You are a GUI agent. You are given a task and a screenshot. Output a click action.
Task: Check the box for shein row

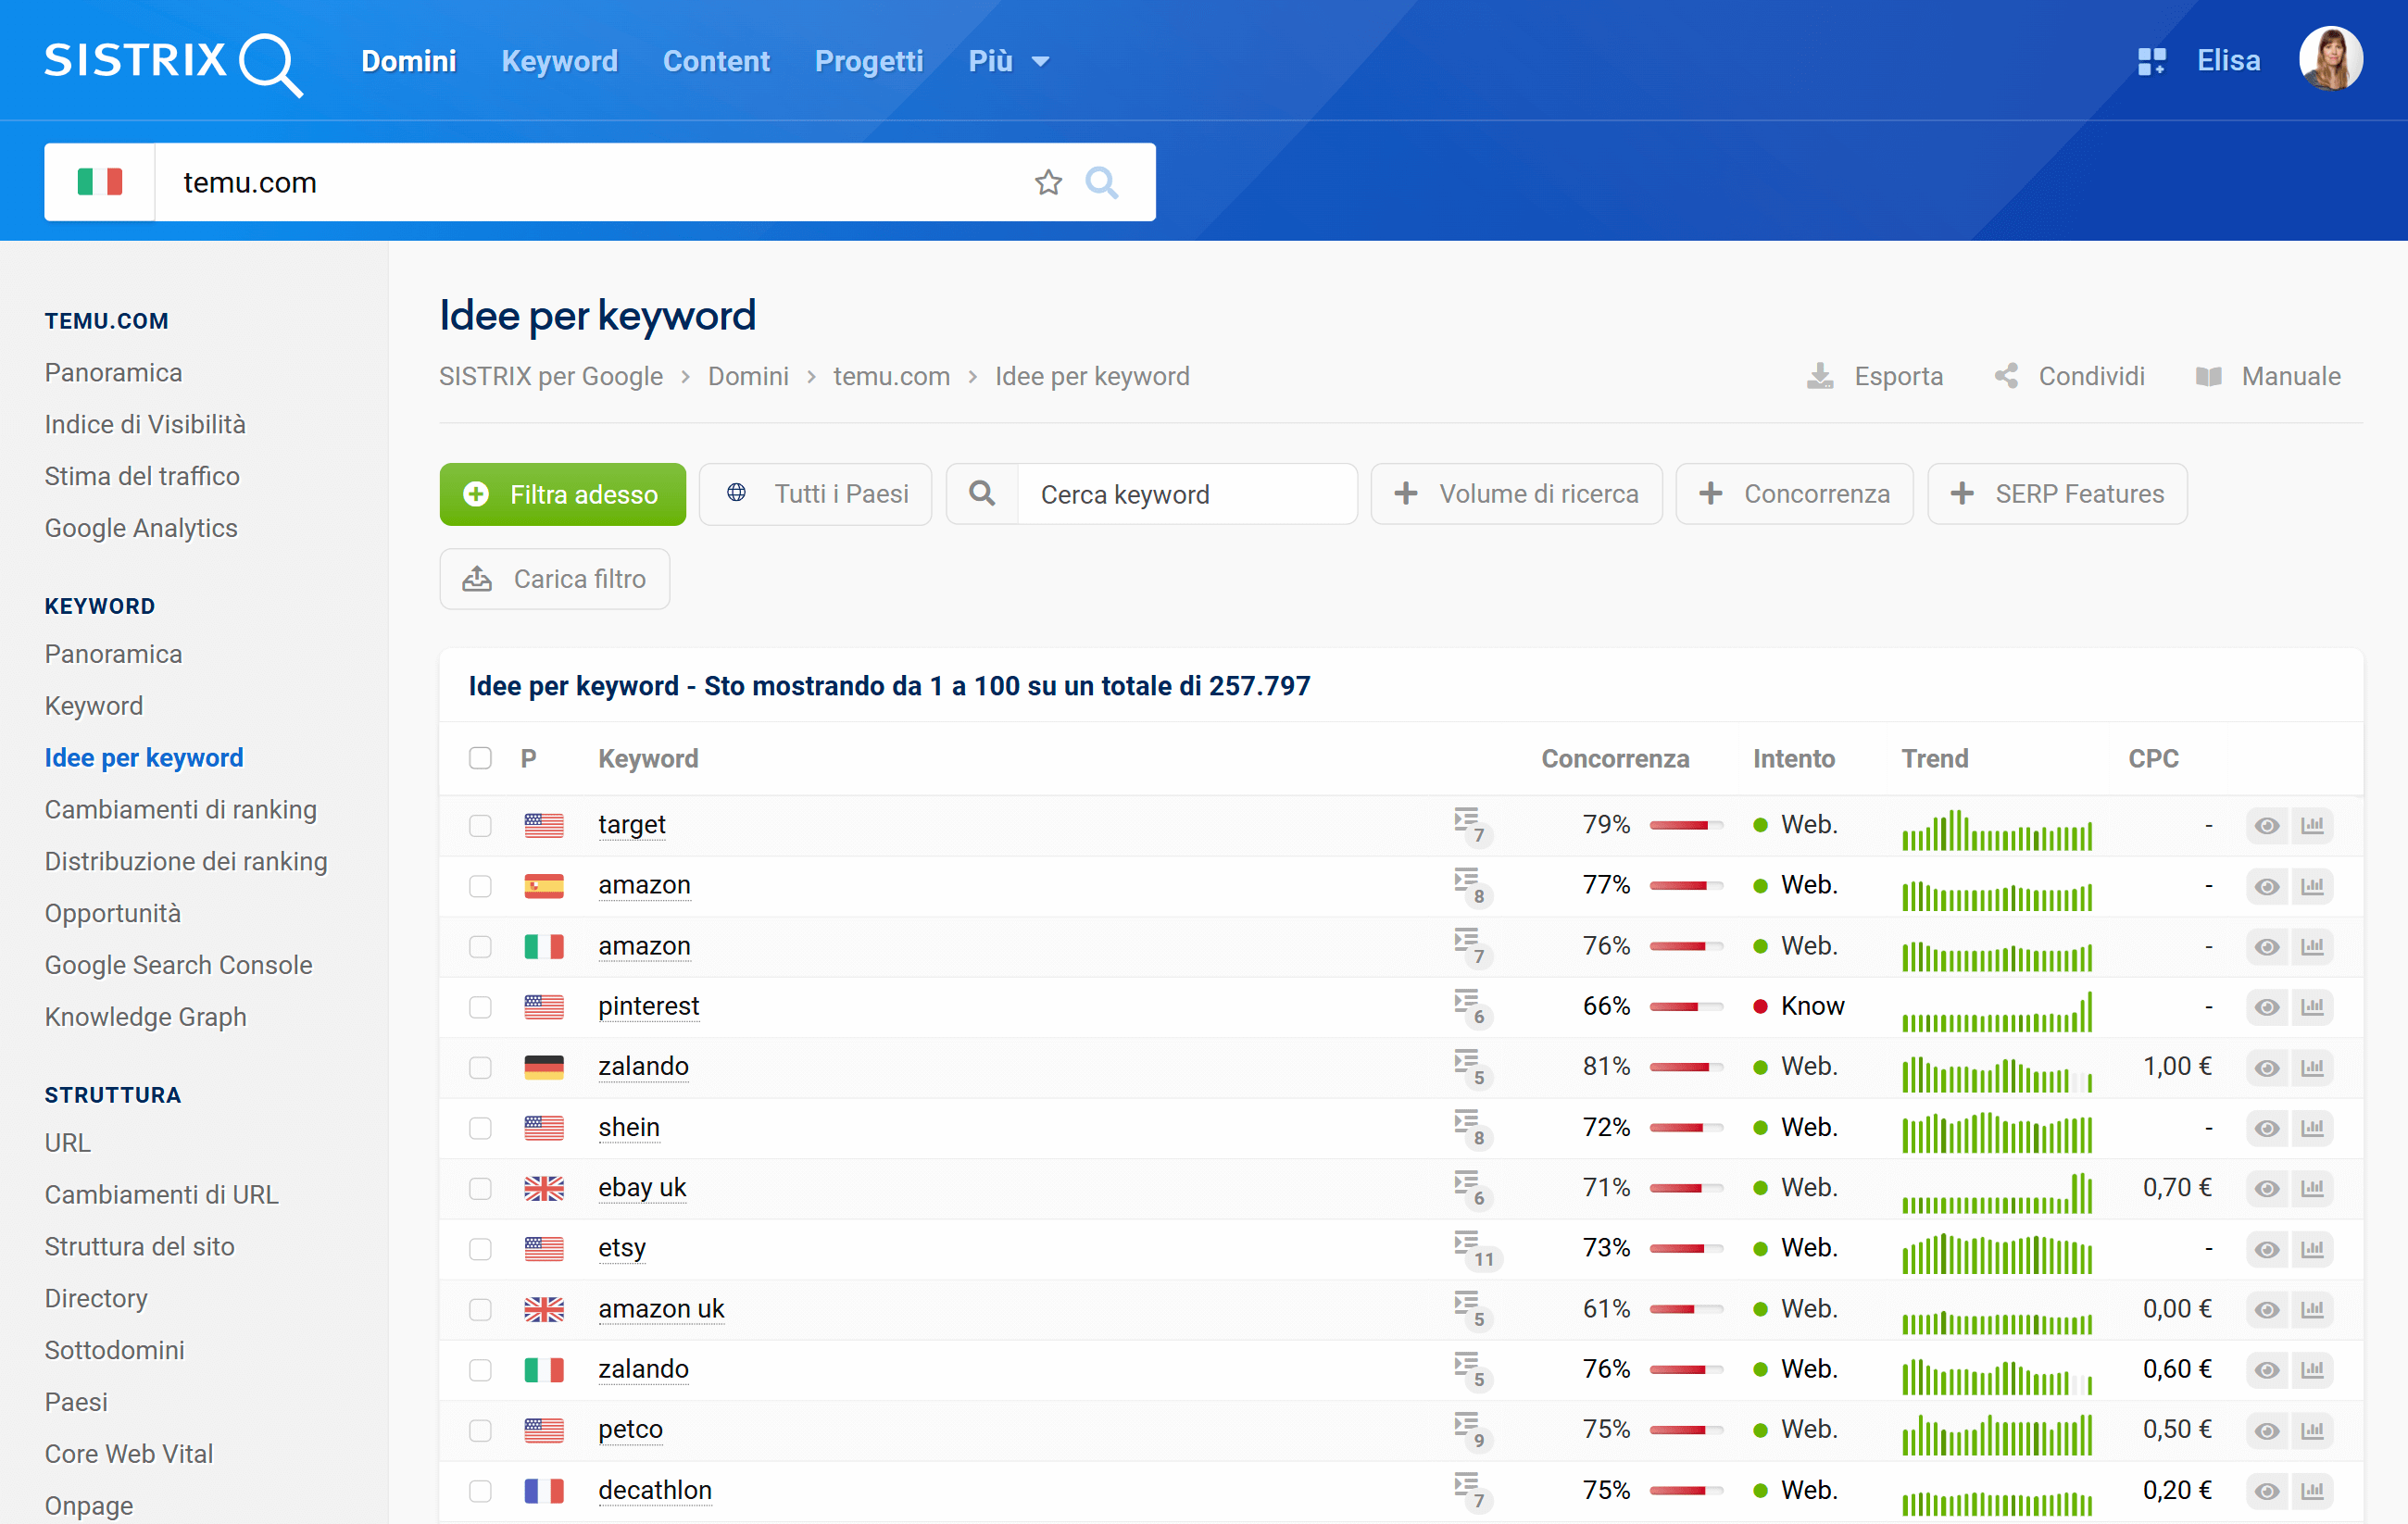(x=480, y=1128)
